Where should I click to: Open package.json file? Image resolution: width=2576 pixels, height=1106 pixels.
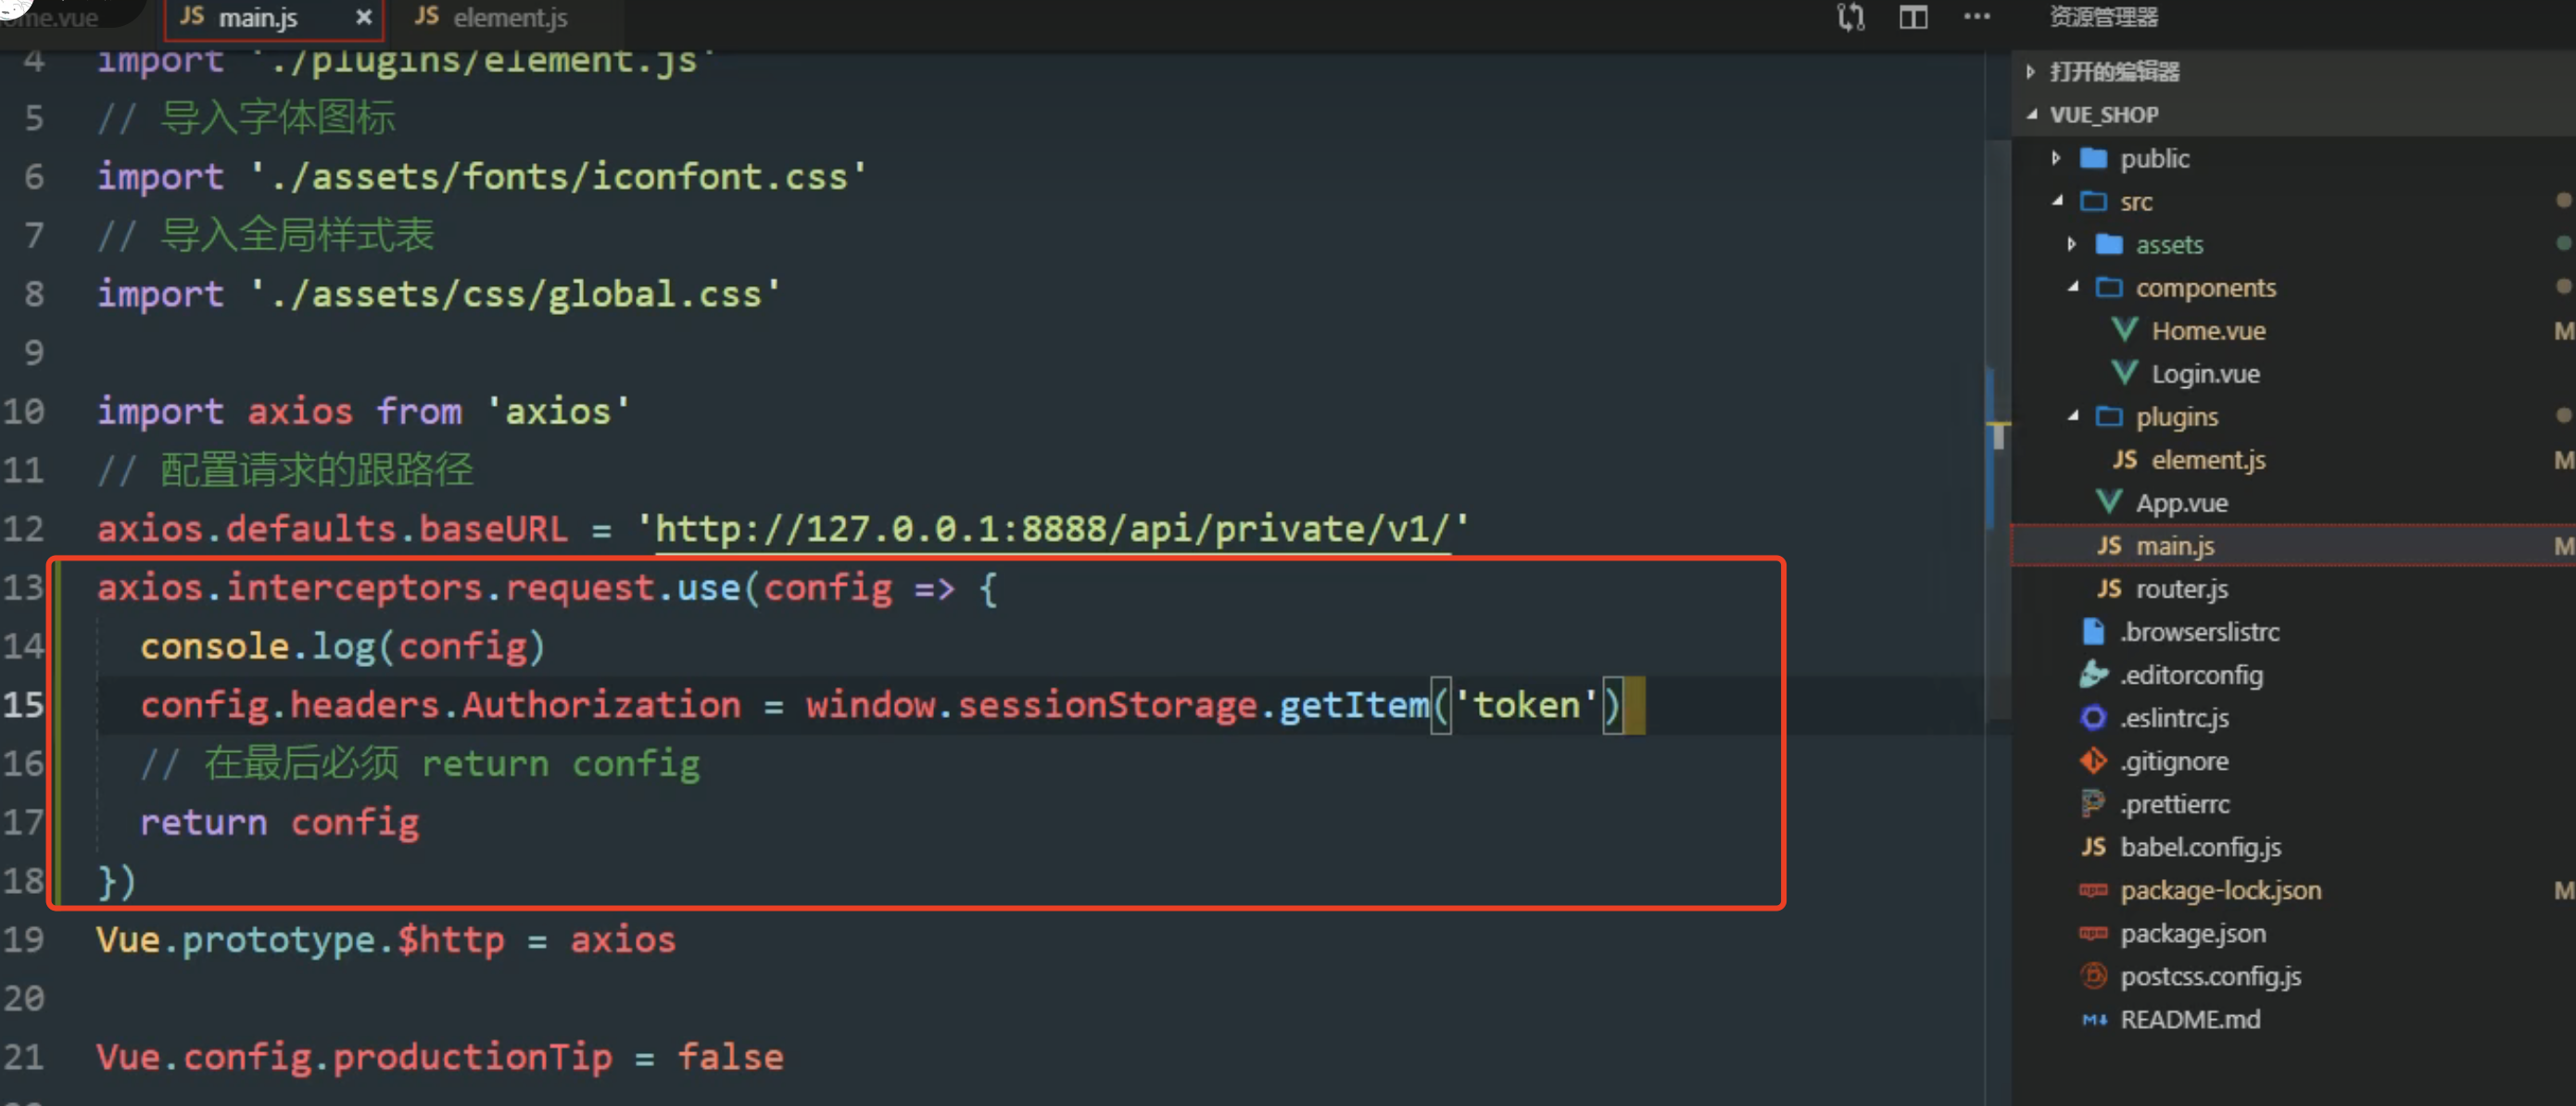click(2192, 932)
